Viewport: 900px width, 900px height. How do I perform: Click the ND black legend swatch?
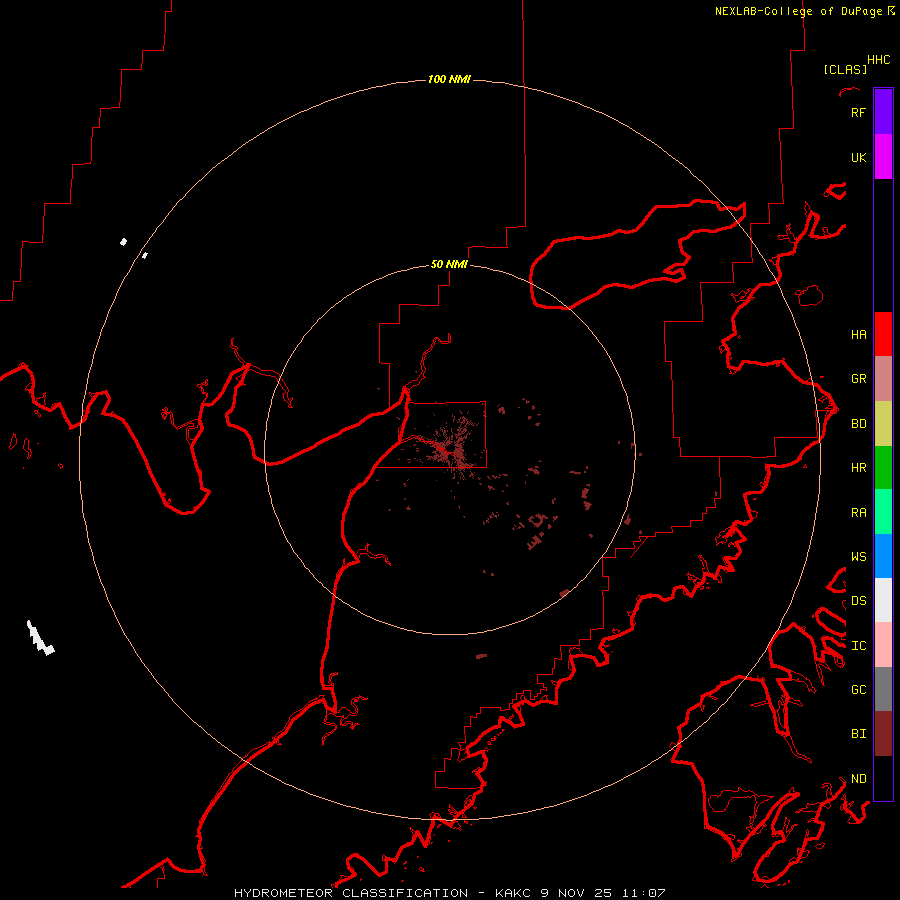[883, 778]
